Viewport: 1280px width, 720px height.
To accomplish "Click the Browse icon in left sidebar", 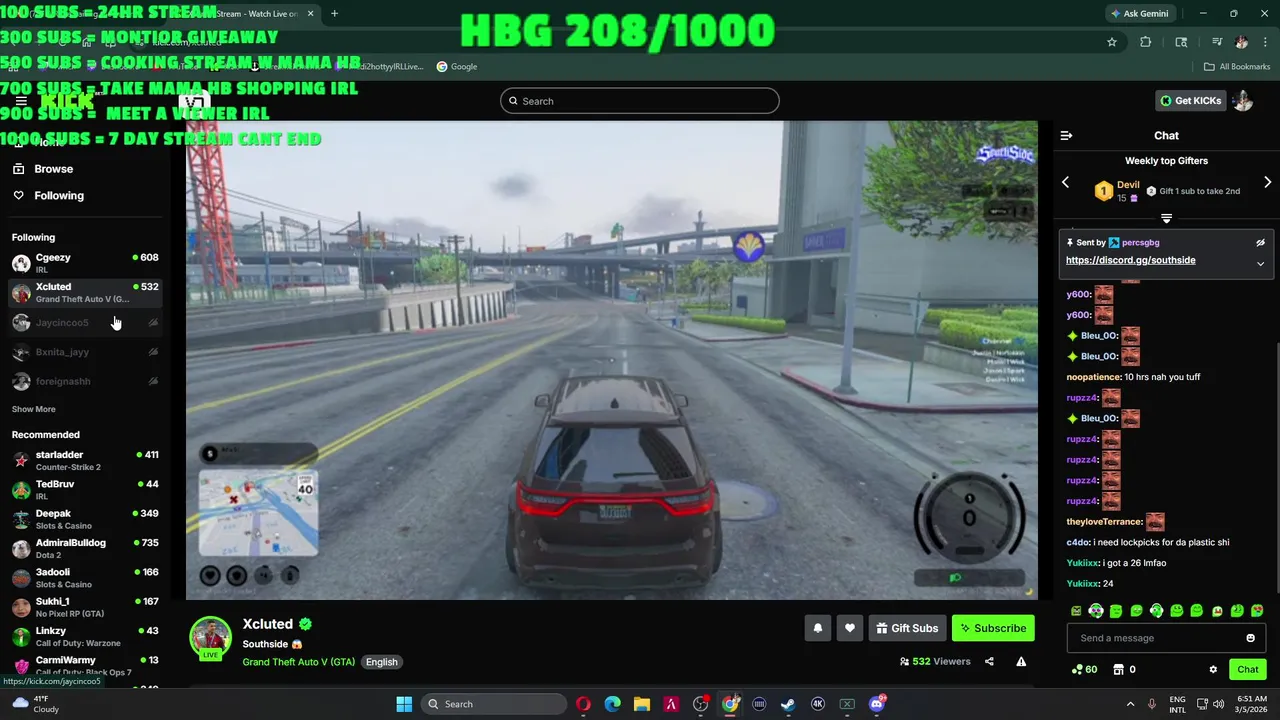I will [x=18, y=169].
